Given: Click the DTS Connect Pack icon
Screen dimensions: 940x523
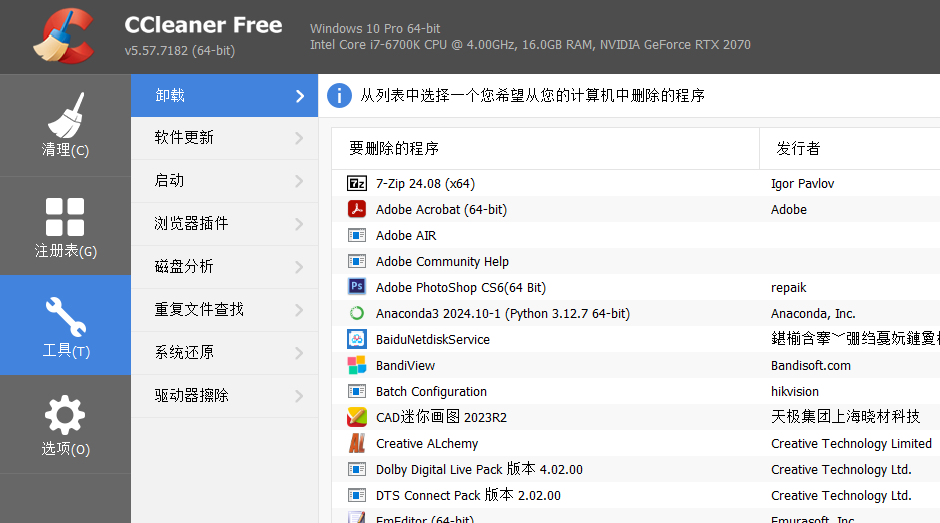Looking at the screenshot, I should tap(357, 495).
